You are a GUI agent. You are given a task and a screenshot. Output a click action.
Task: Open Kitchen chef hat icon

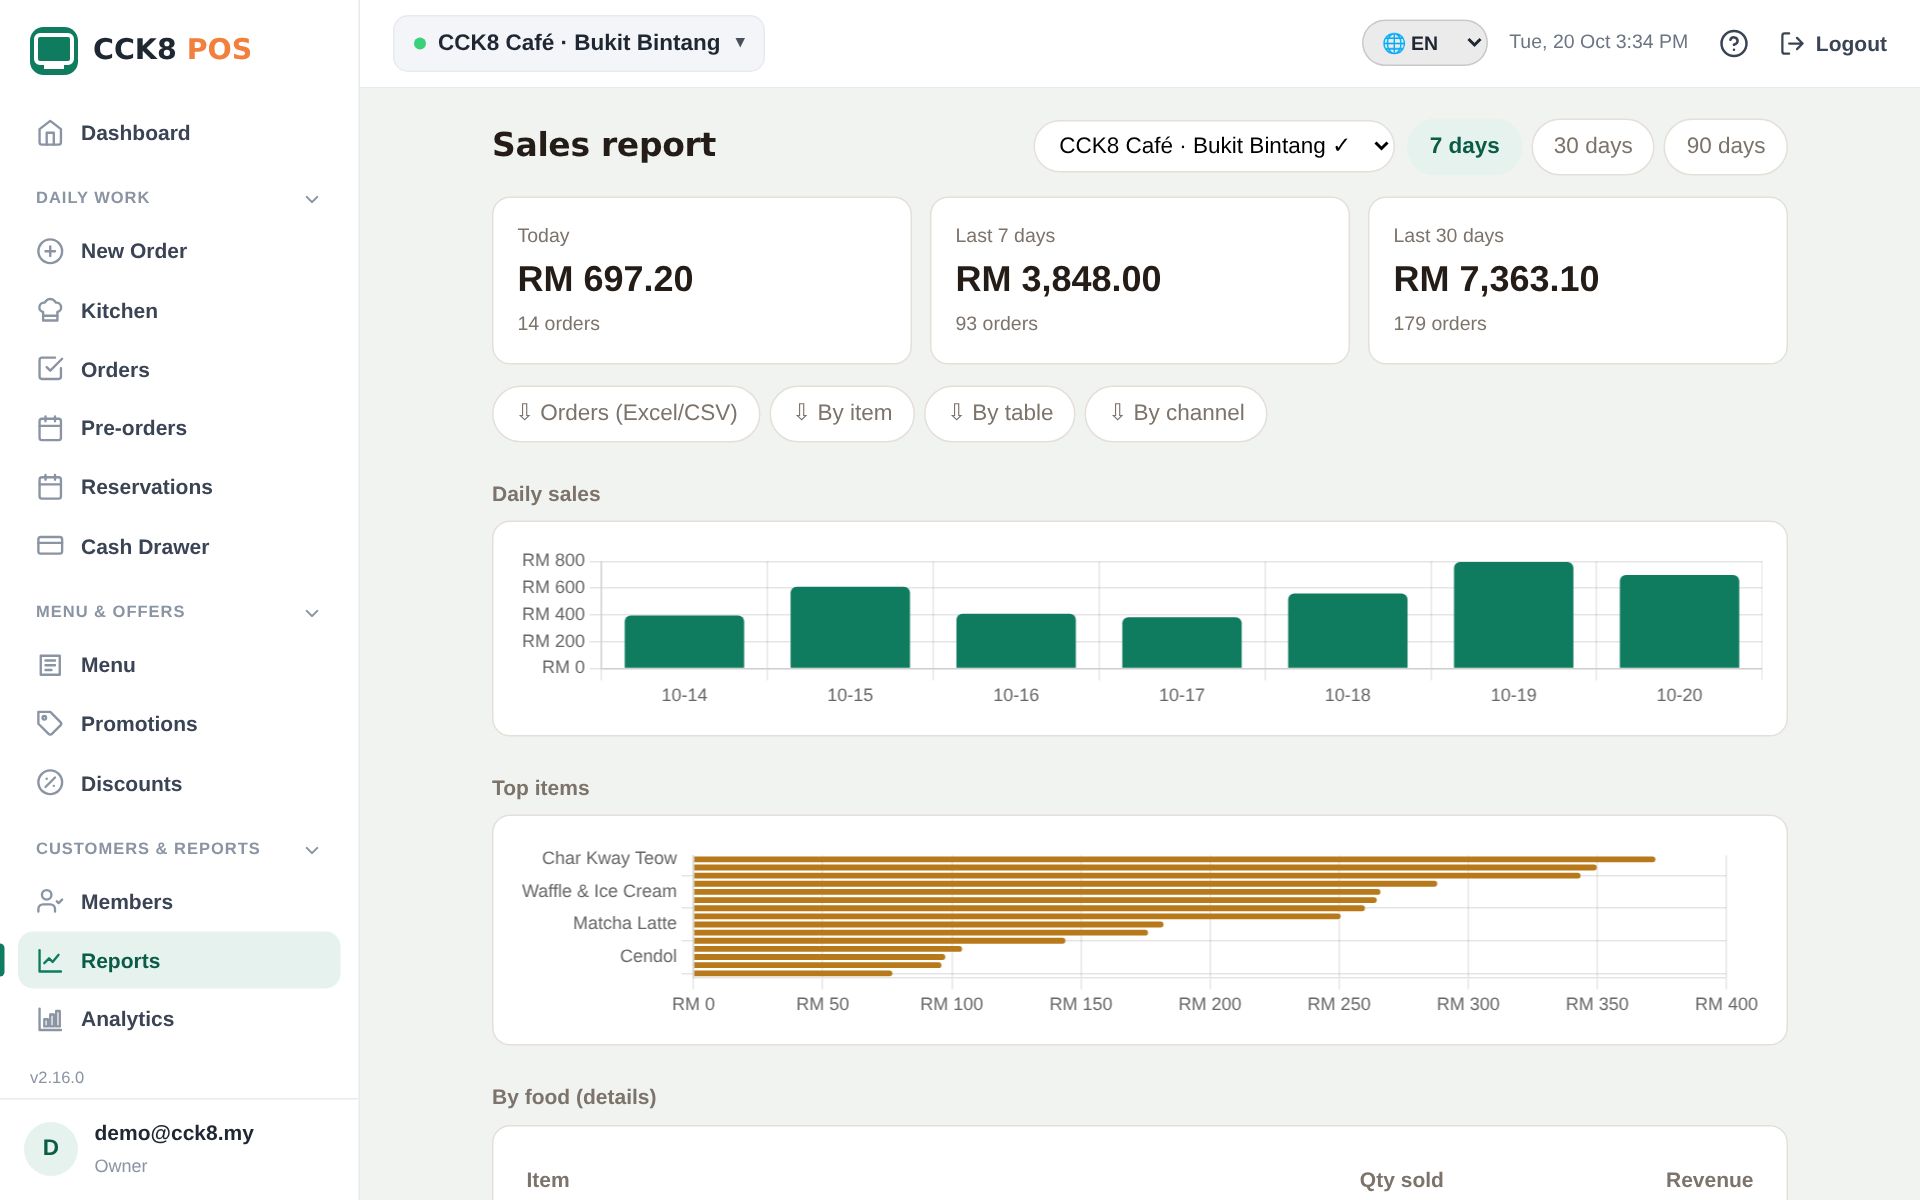tap(50, 311)
